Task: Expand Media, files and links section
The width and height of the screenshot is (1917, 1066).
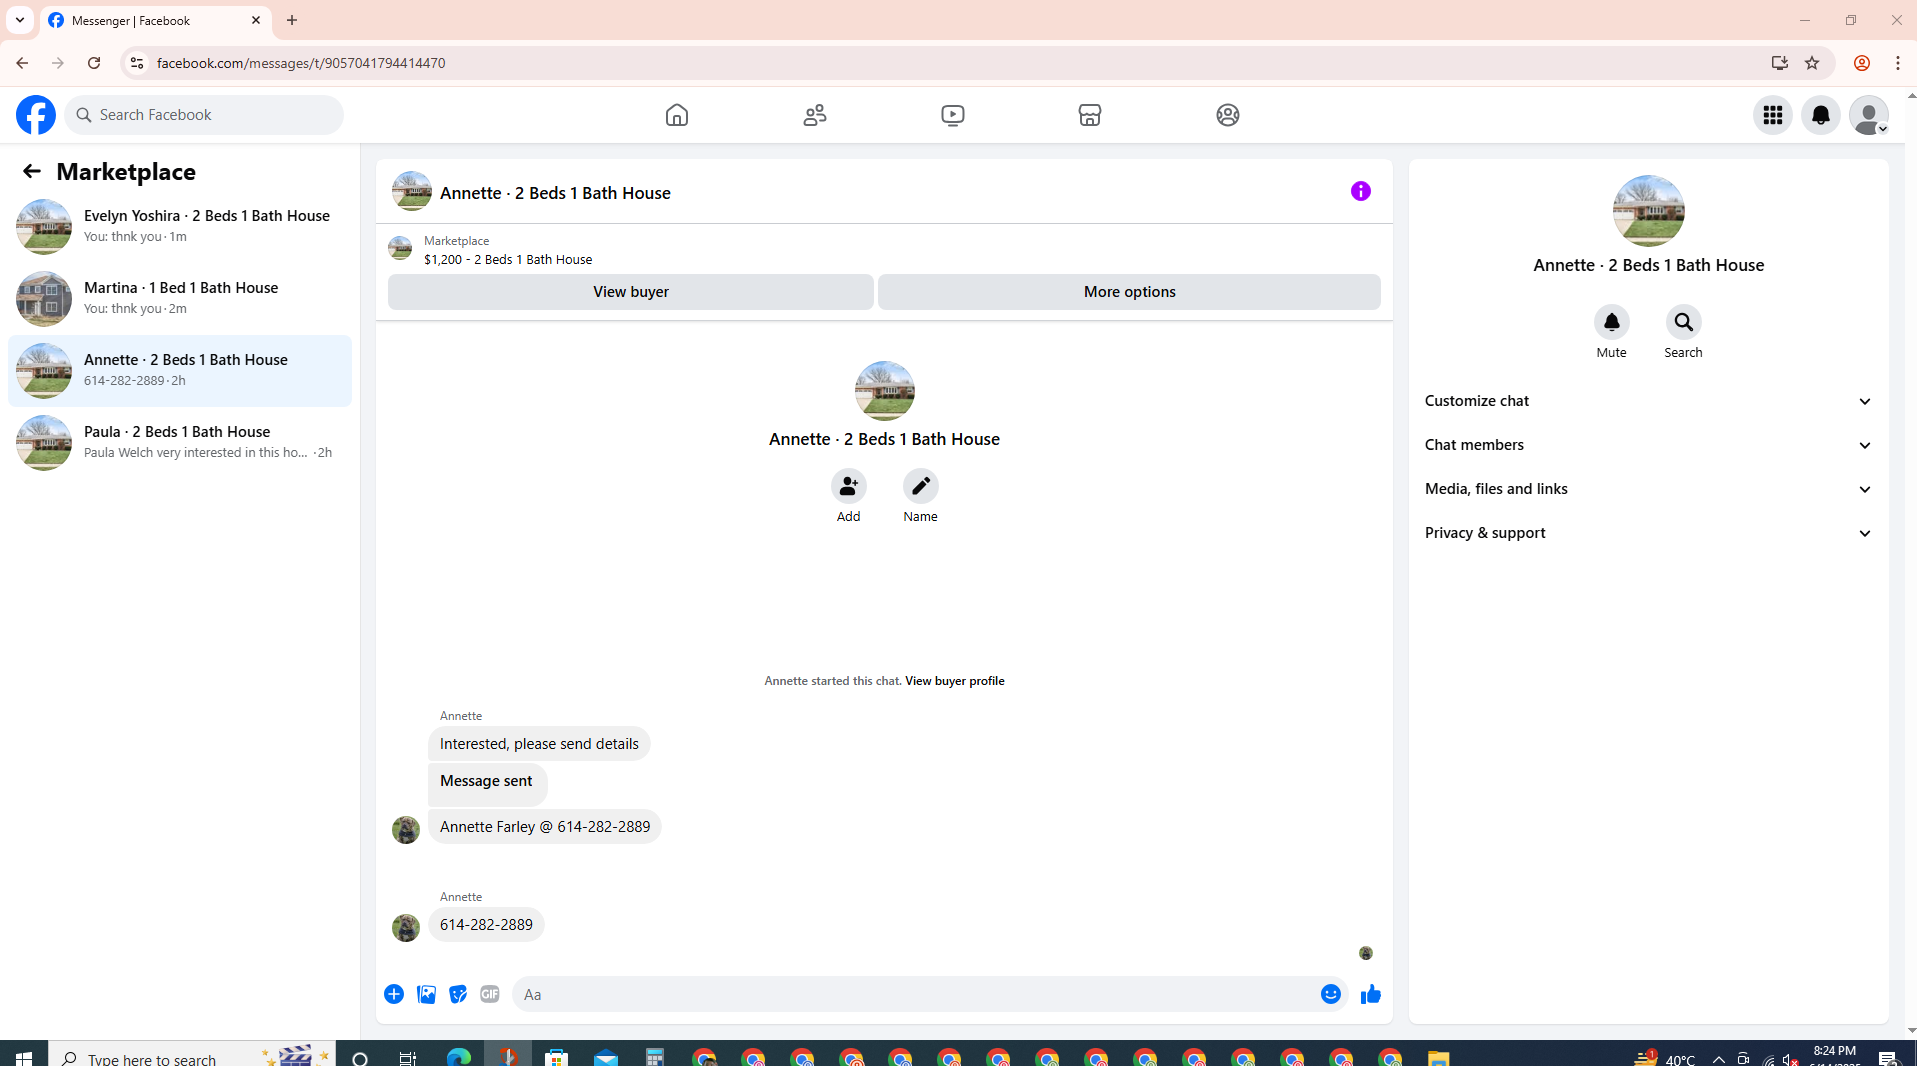Action: coord(1648,489)
